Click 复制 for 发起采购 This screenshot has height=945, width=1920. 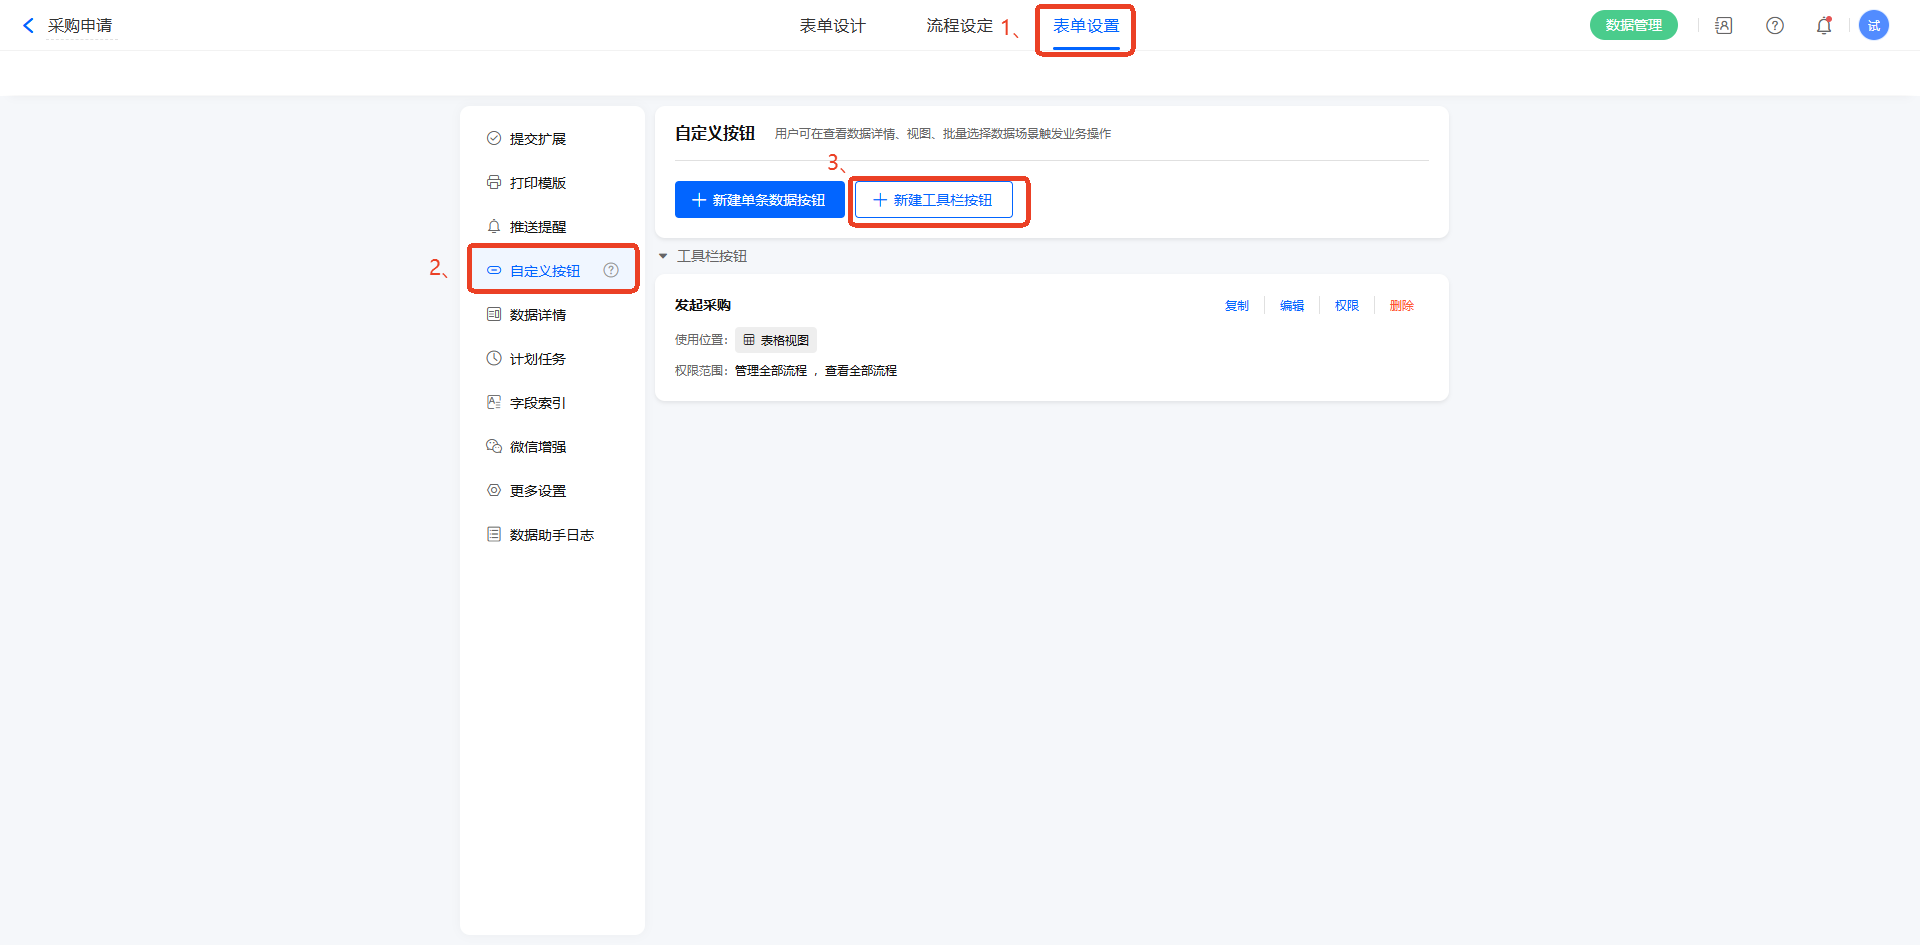[x=1237, y=306]
